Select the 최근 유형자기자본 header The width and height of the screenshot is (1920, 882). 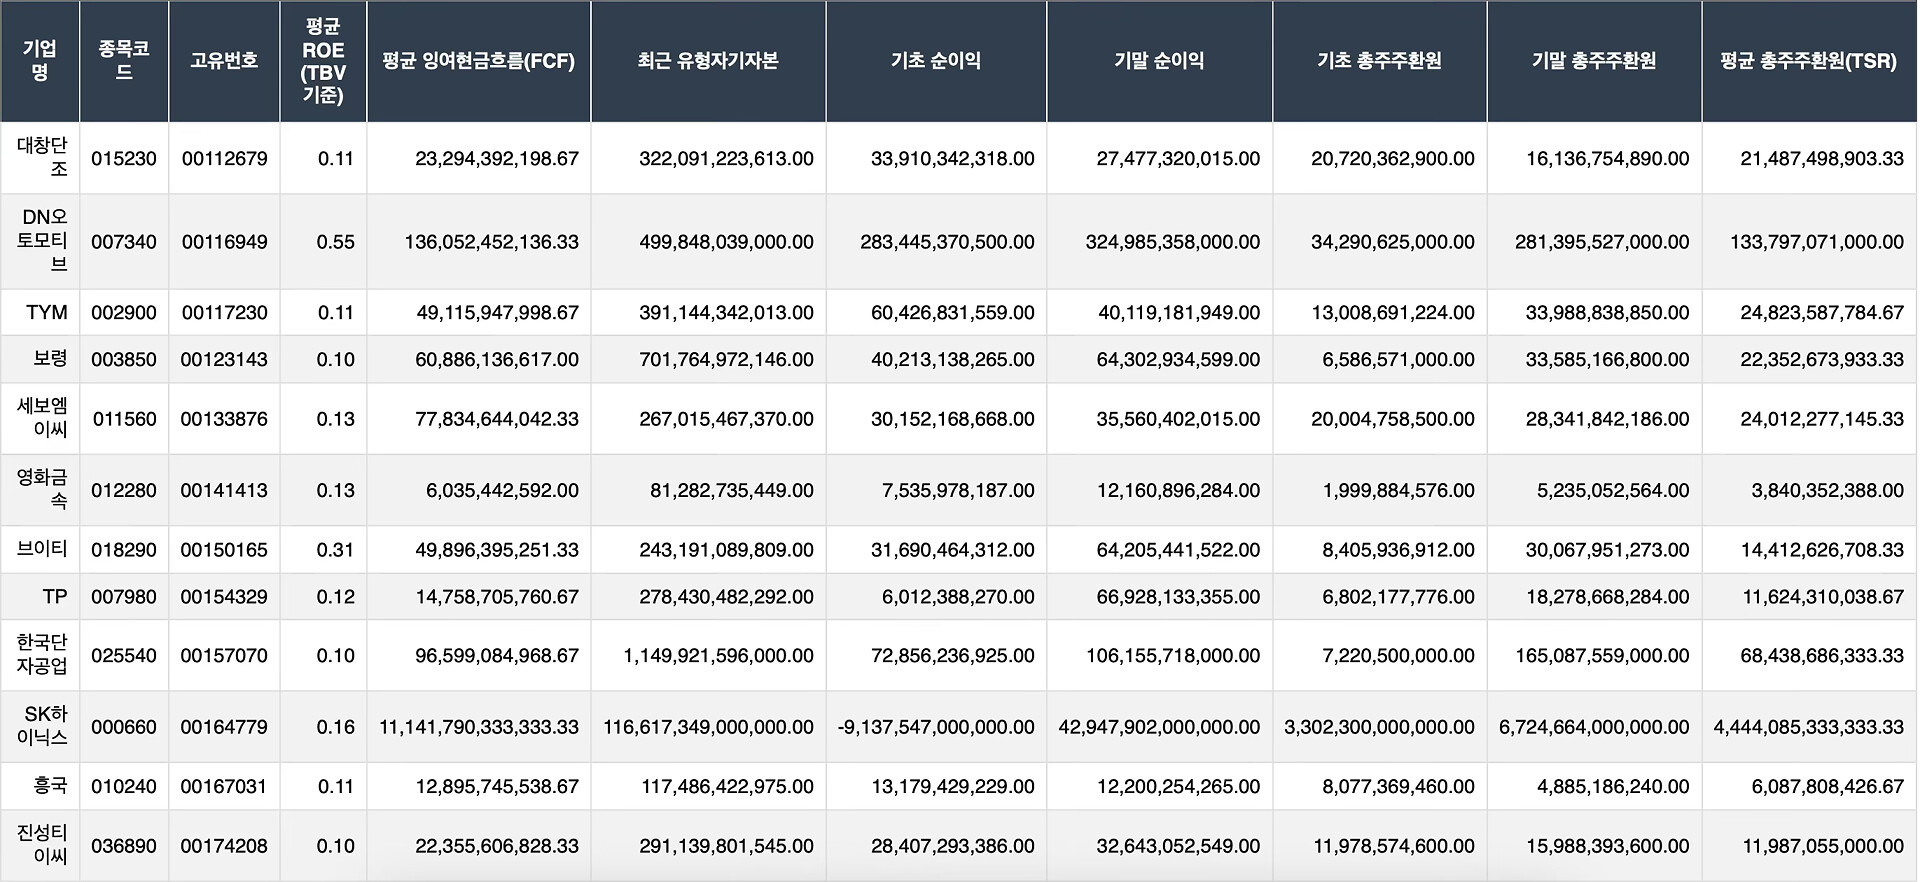pyautogui.click(x=708, y=61)
